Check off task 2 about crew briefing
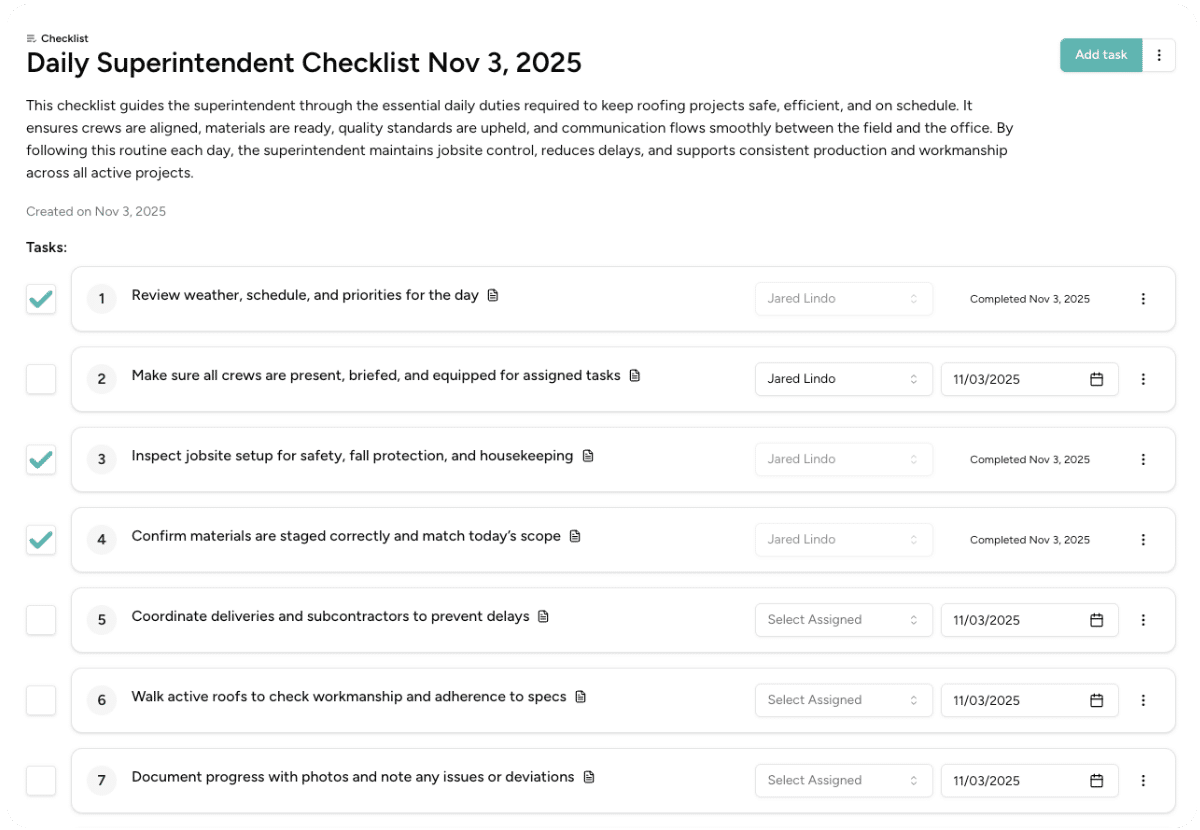Image resolution: width=1200 pixels, height=830 pixels. point(41,379)
